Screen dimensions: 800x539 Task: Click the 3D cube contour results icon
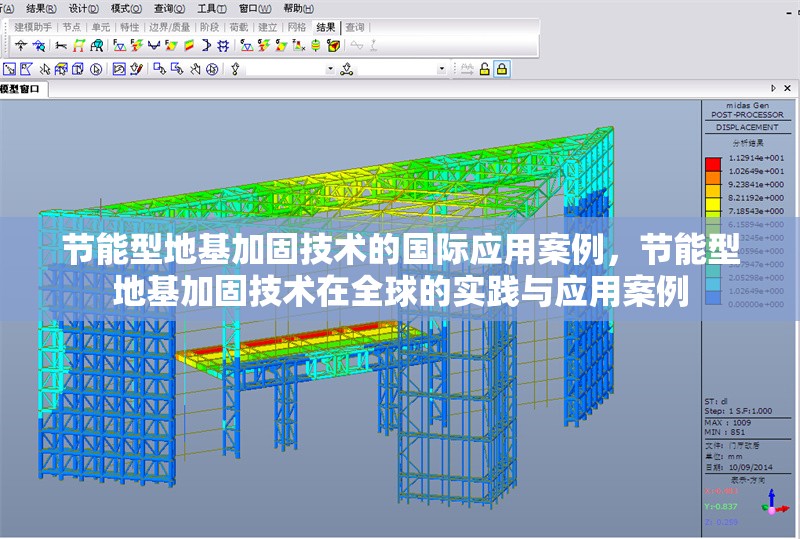click(x=333, y=45)
